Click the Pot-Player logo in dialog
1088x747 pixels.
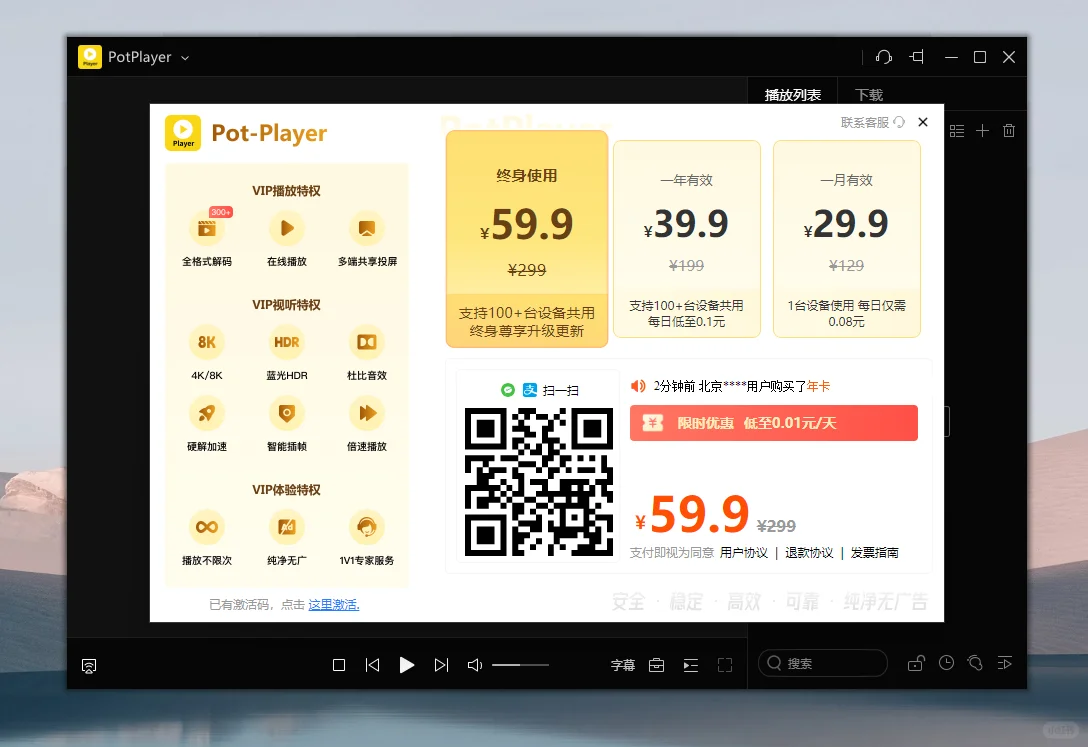182,132
